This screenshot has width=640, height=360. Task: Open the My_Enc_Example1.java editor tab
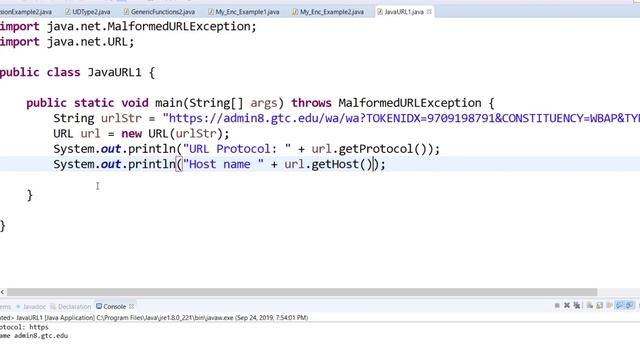point(244,12)
